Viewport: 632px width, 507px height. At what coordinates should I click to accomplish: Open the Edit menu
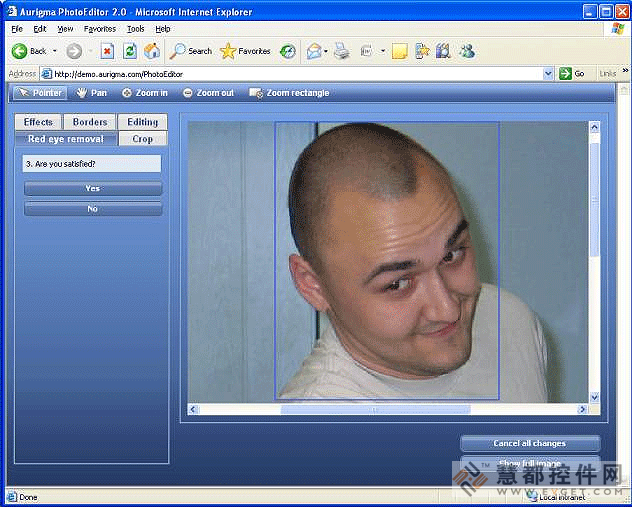(40, 29)
